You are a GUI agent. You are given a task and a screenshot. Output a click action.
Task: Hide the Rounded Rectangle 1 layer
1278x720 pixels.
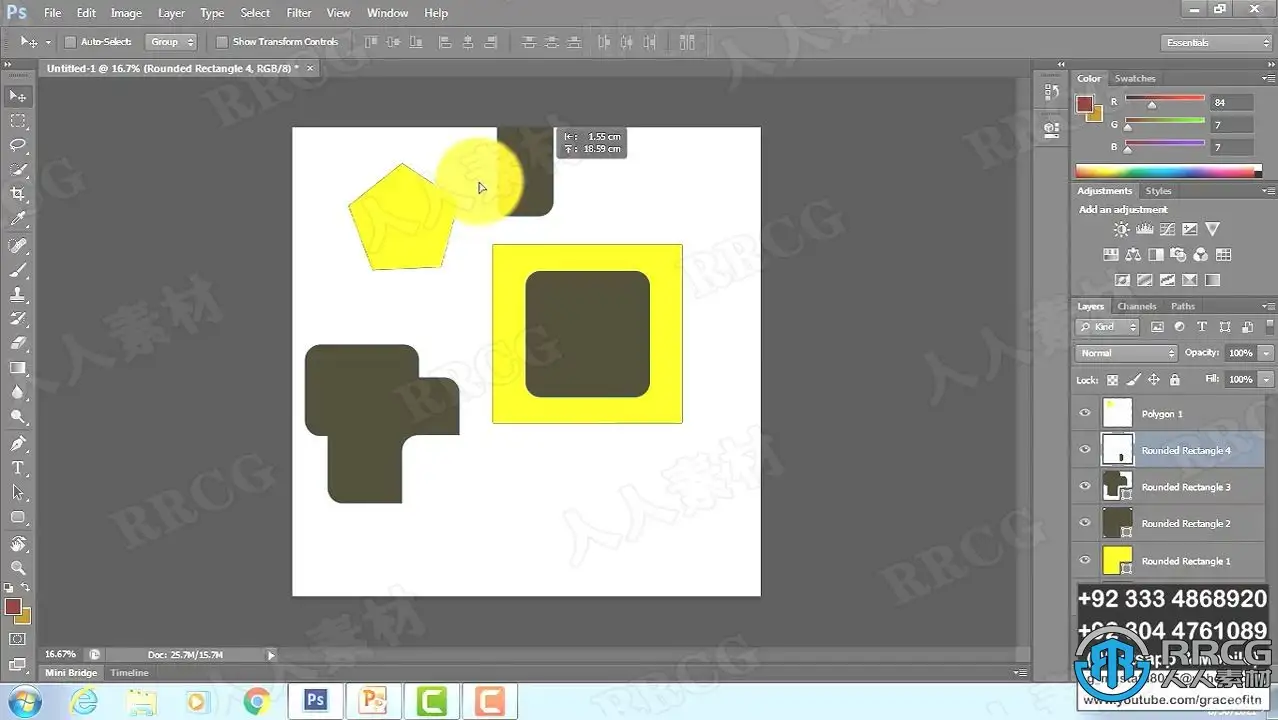1085,560
